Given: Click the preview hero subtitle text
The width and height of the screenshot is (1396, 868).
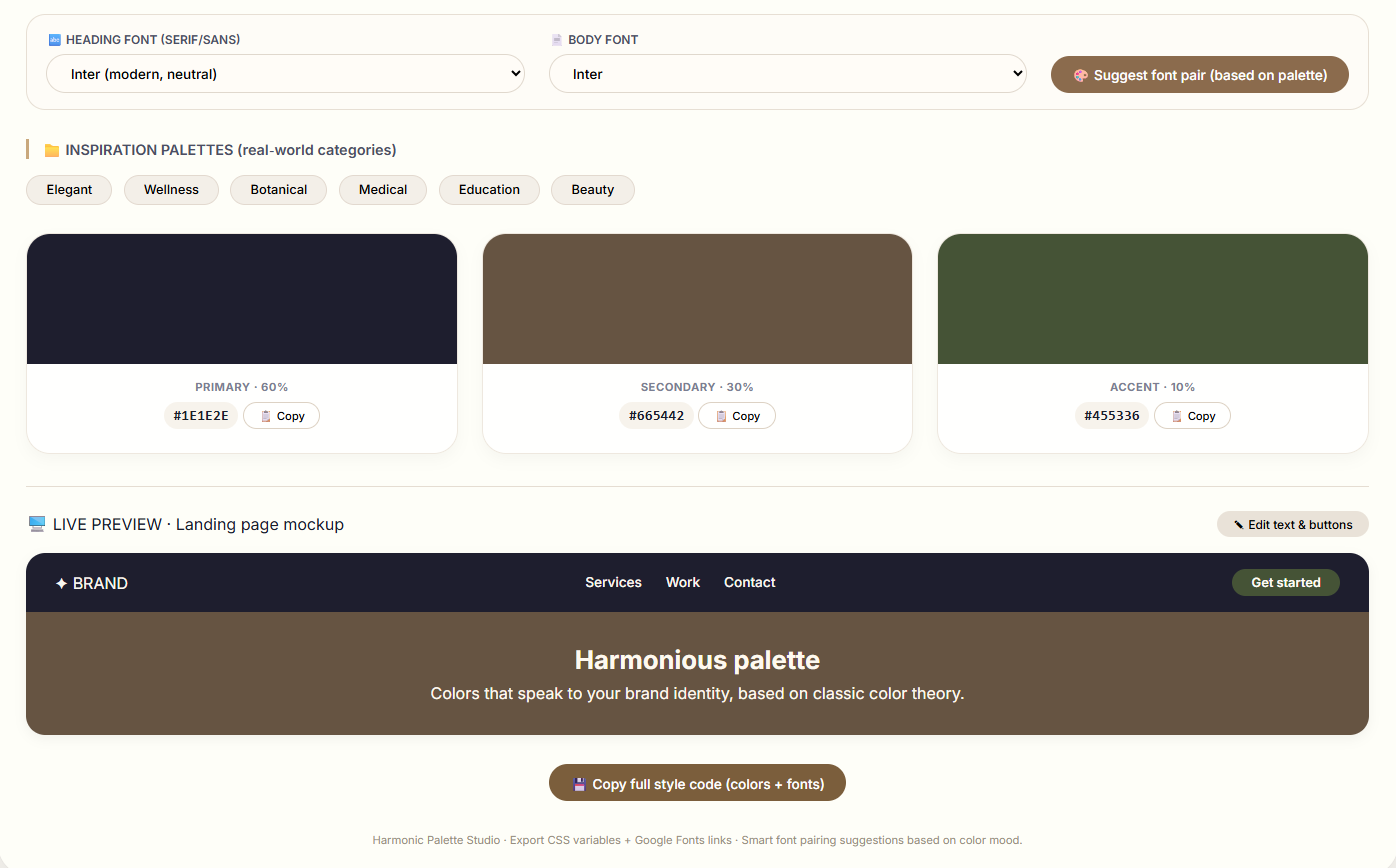Looking at the screenshot, I should tap(697, 693).
